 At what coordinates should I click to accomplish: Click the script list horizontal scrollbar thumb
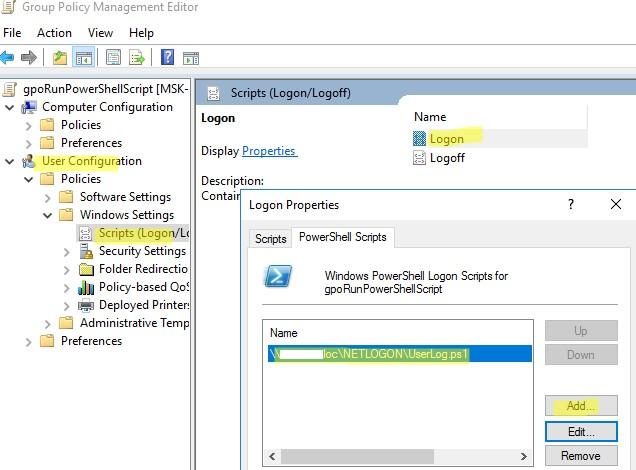(357, 457)
